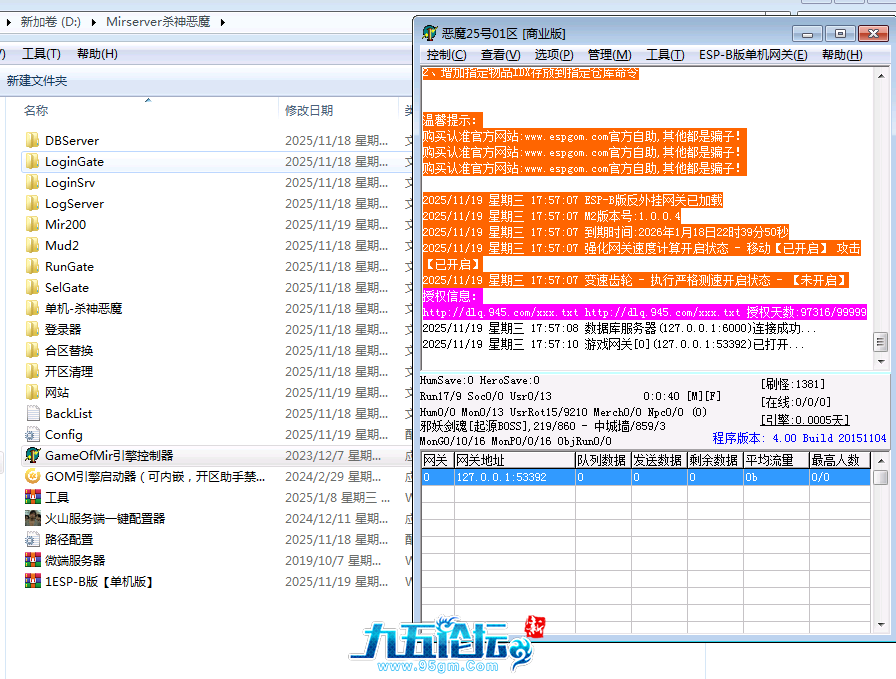This screenshot has height=679, width=896.
Task: Expand the 新加卷 (D:) breadcrumb arrow
Action: 94,21
